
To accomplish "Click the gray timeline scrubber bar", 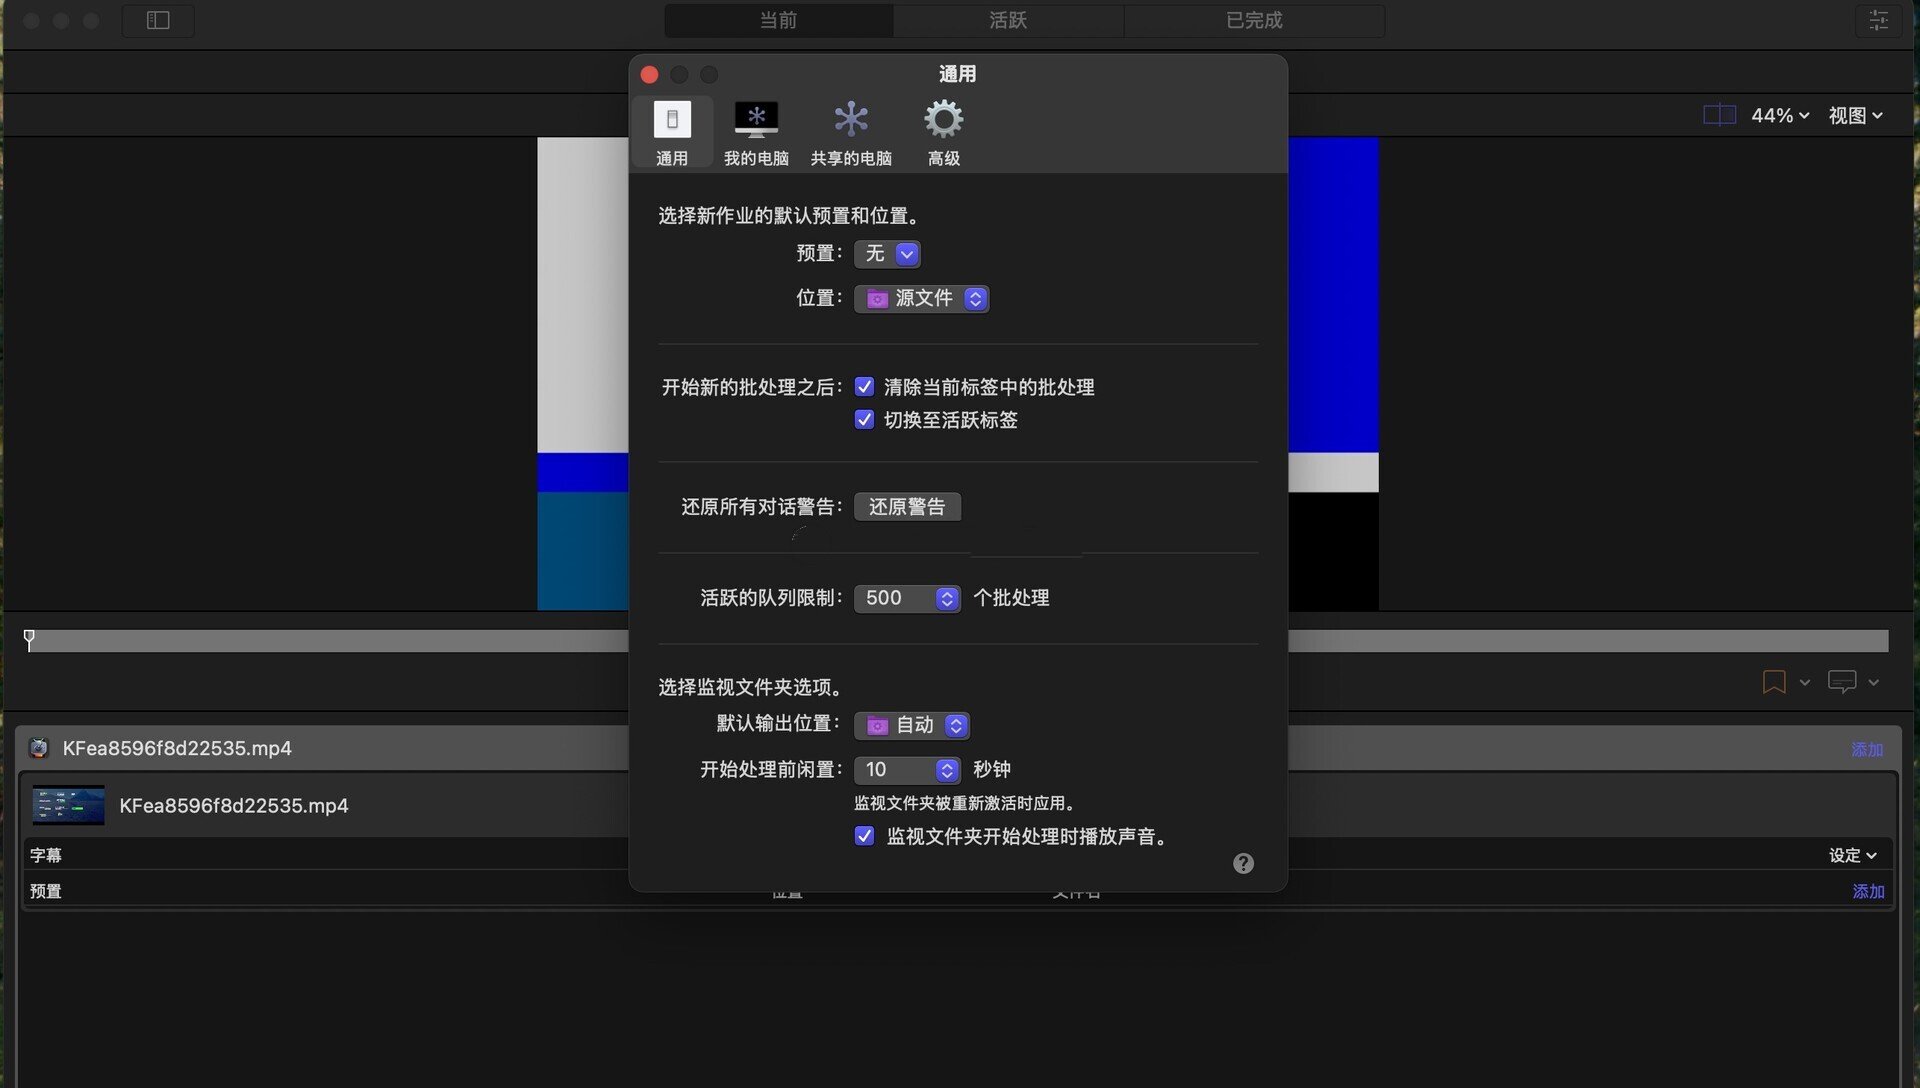I will pos(956,641).
